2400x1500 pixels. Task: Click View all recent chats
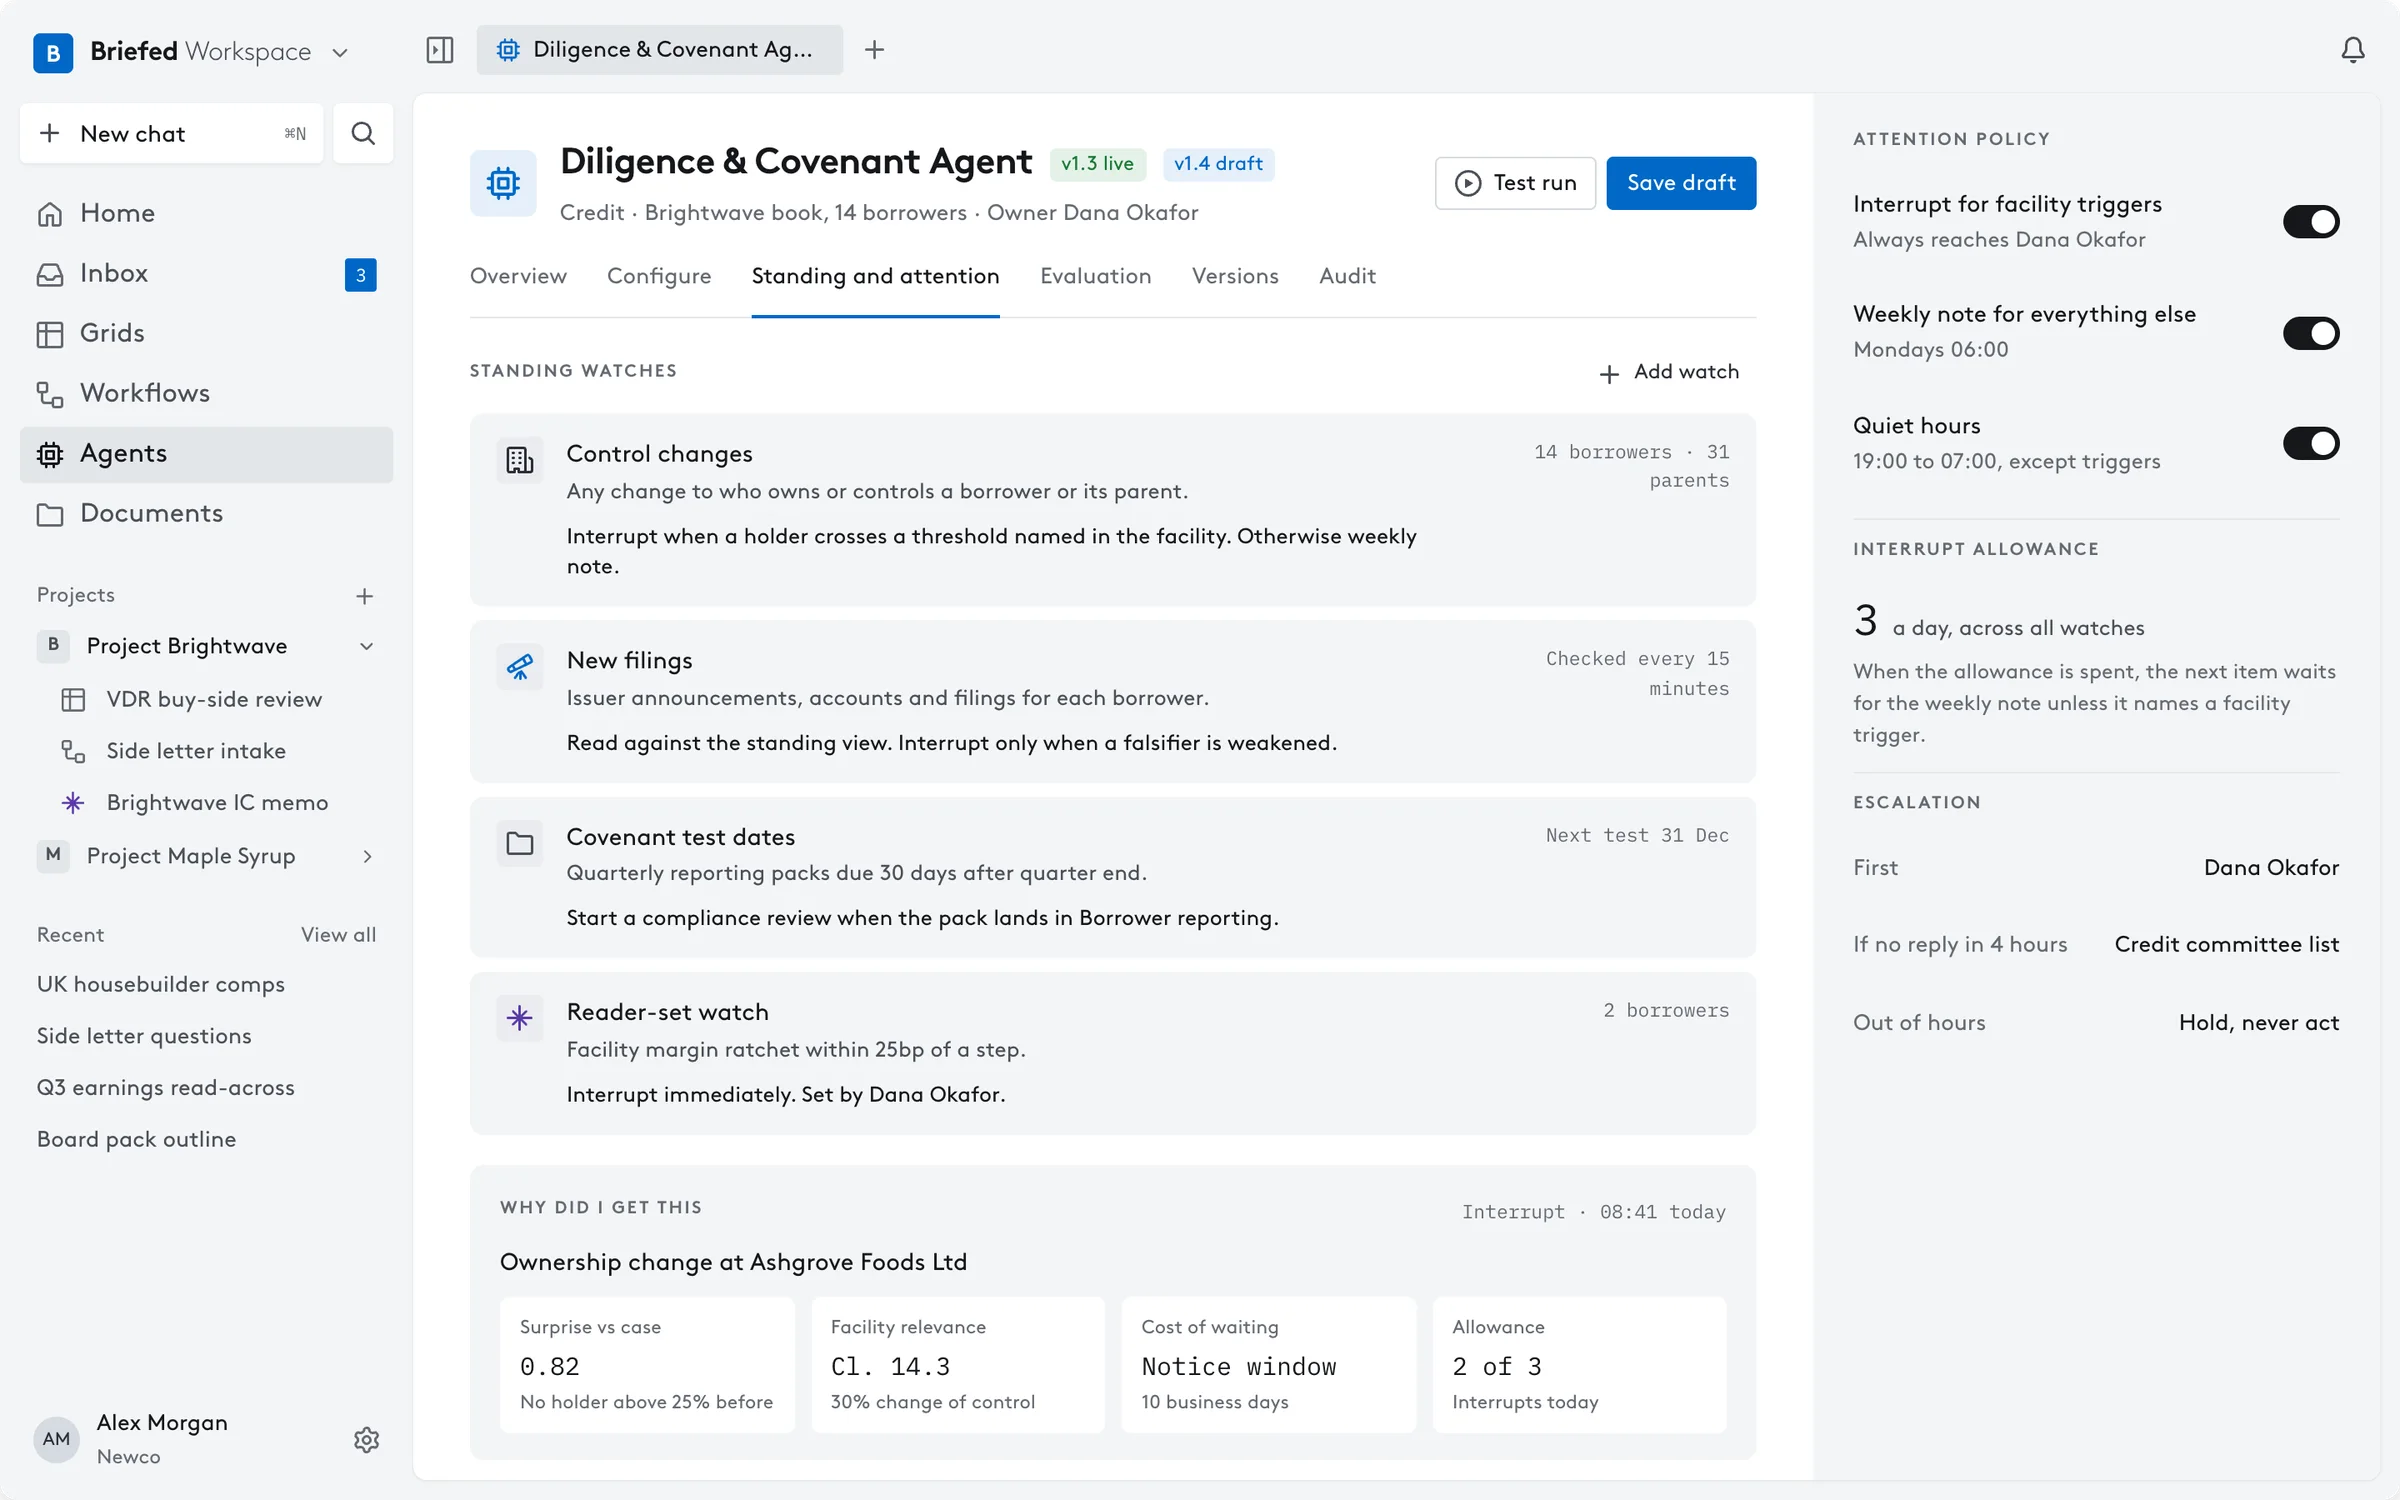click(338, 935)
